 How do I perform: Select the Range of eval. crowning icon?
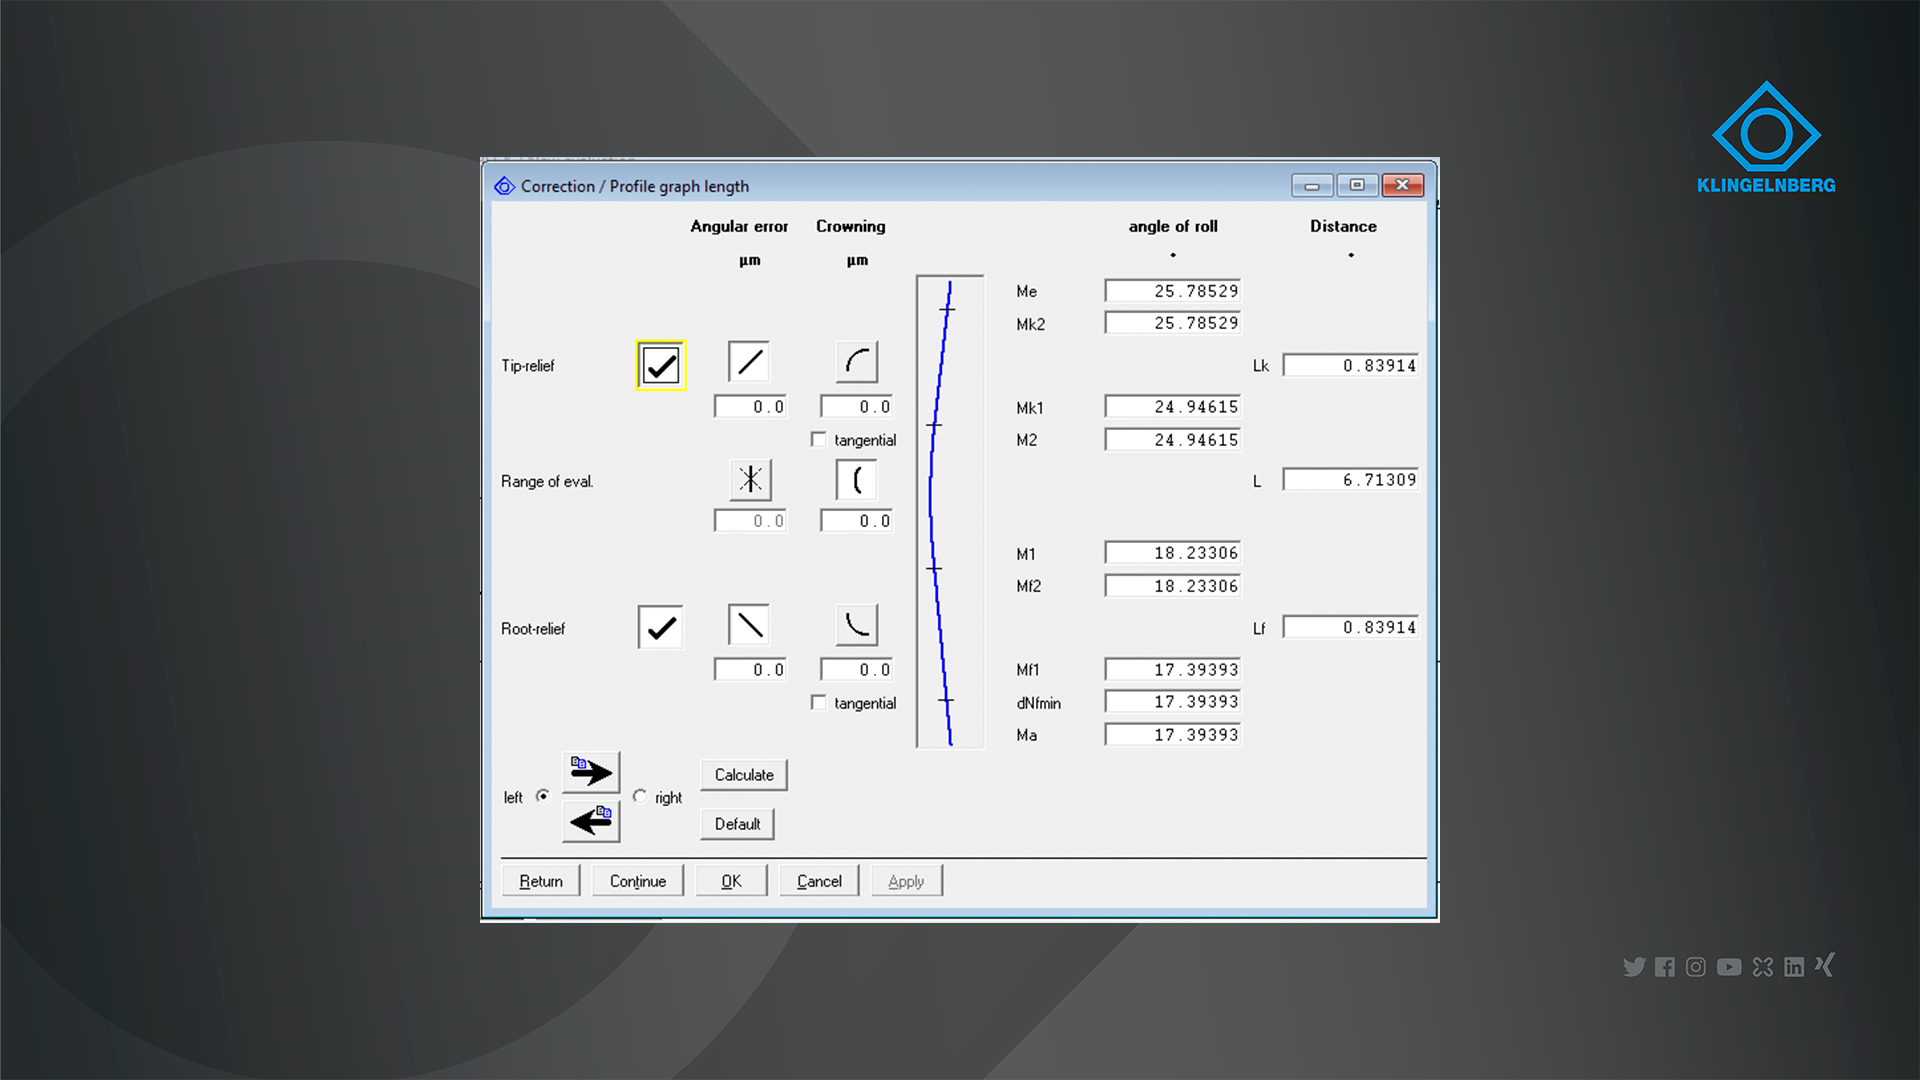[x=857, y=479]
